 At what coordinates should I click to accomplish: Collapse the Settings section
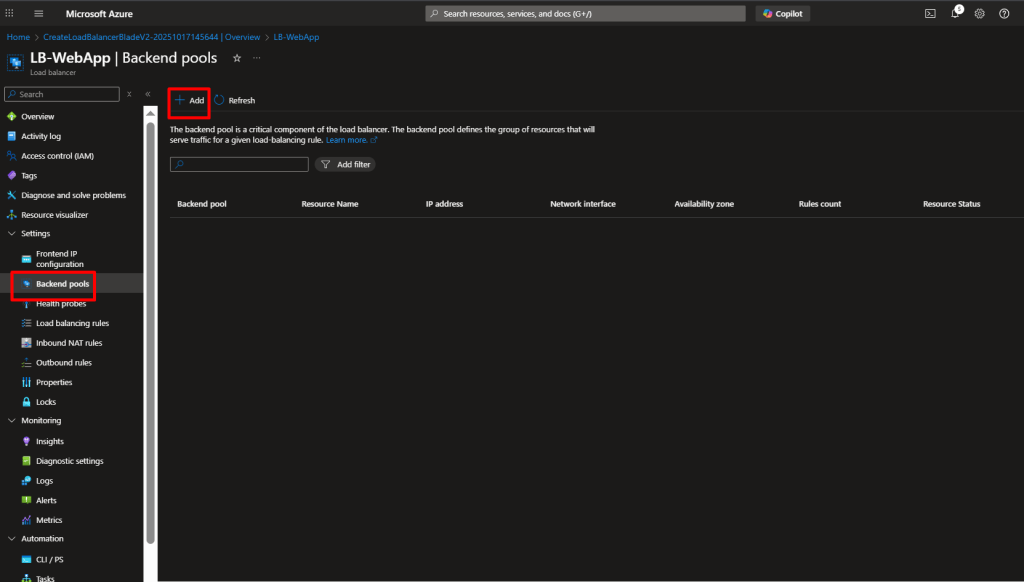(11, 234)
